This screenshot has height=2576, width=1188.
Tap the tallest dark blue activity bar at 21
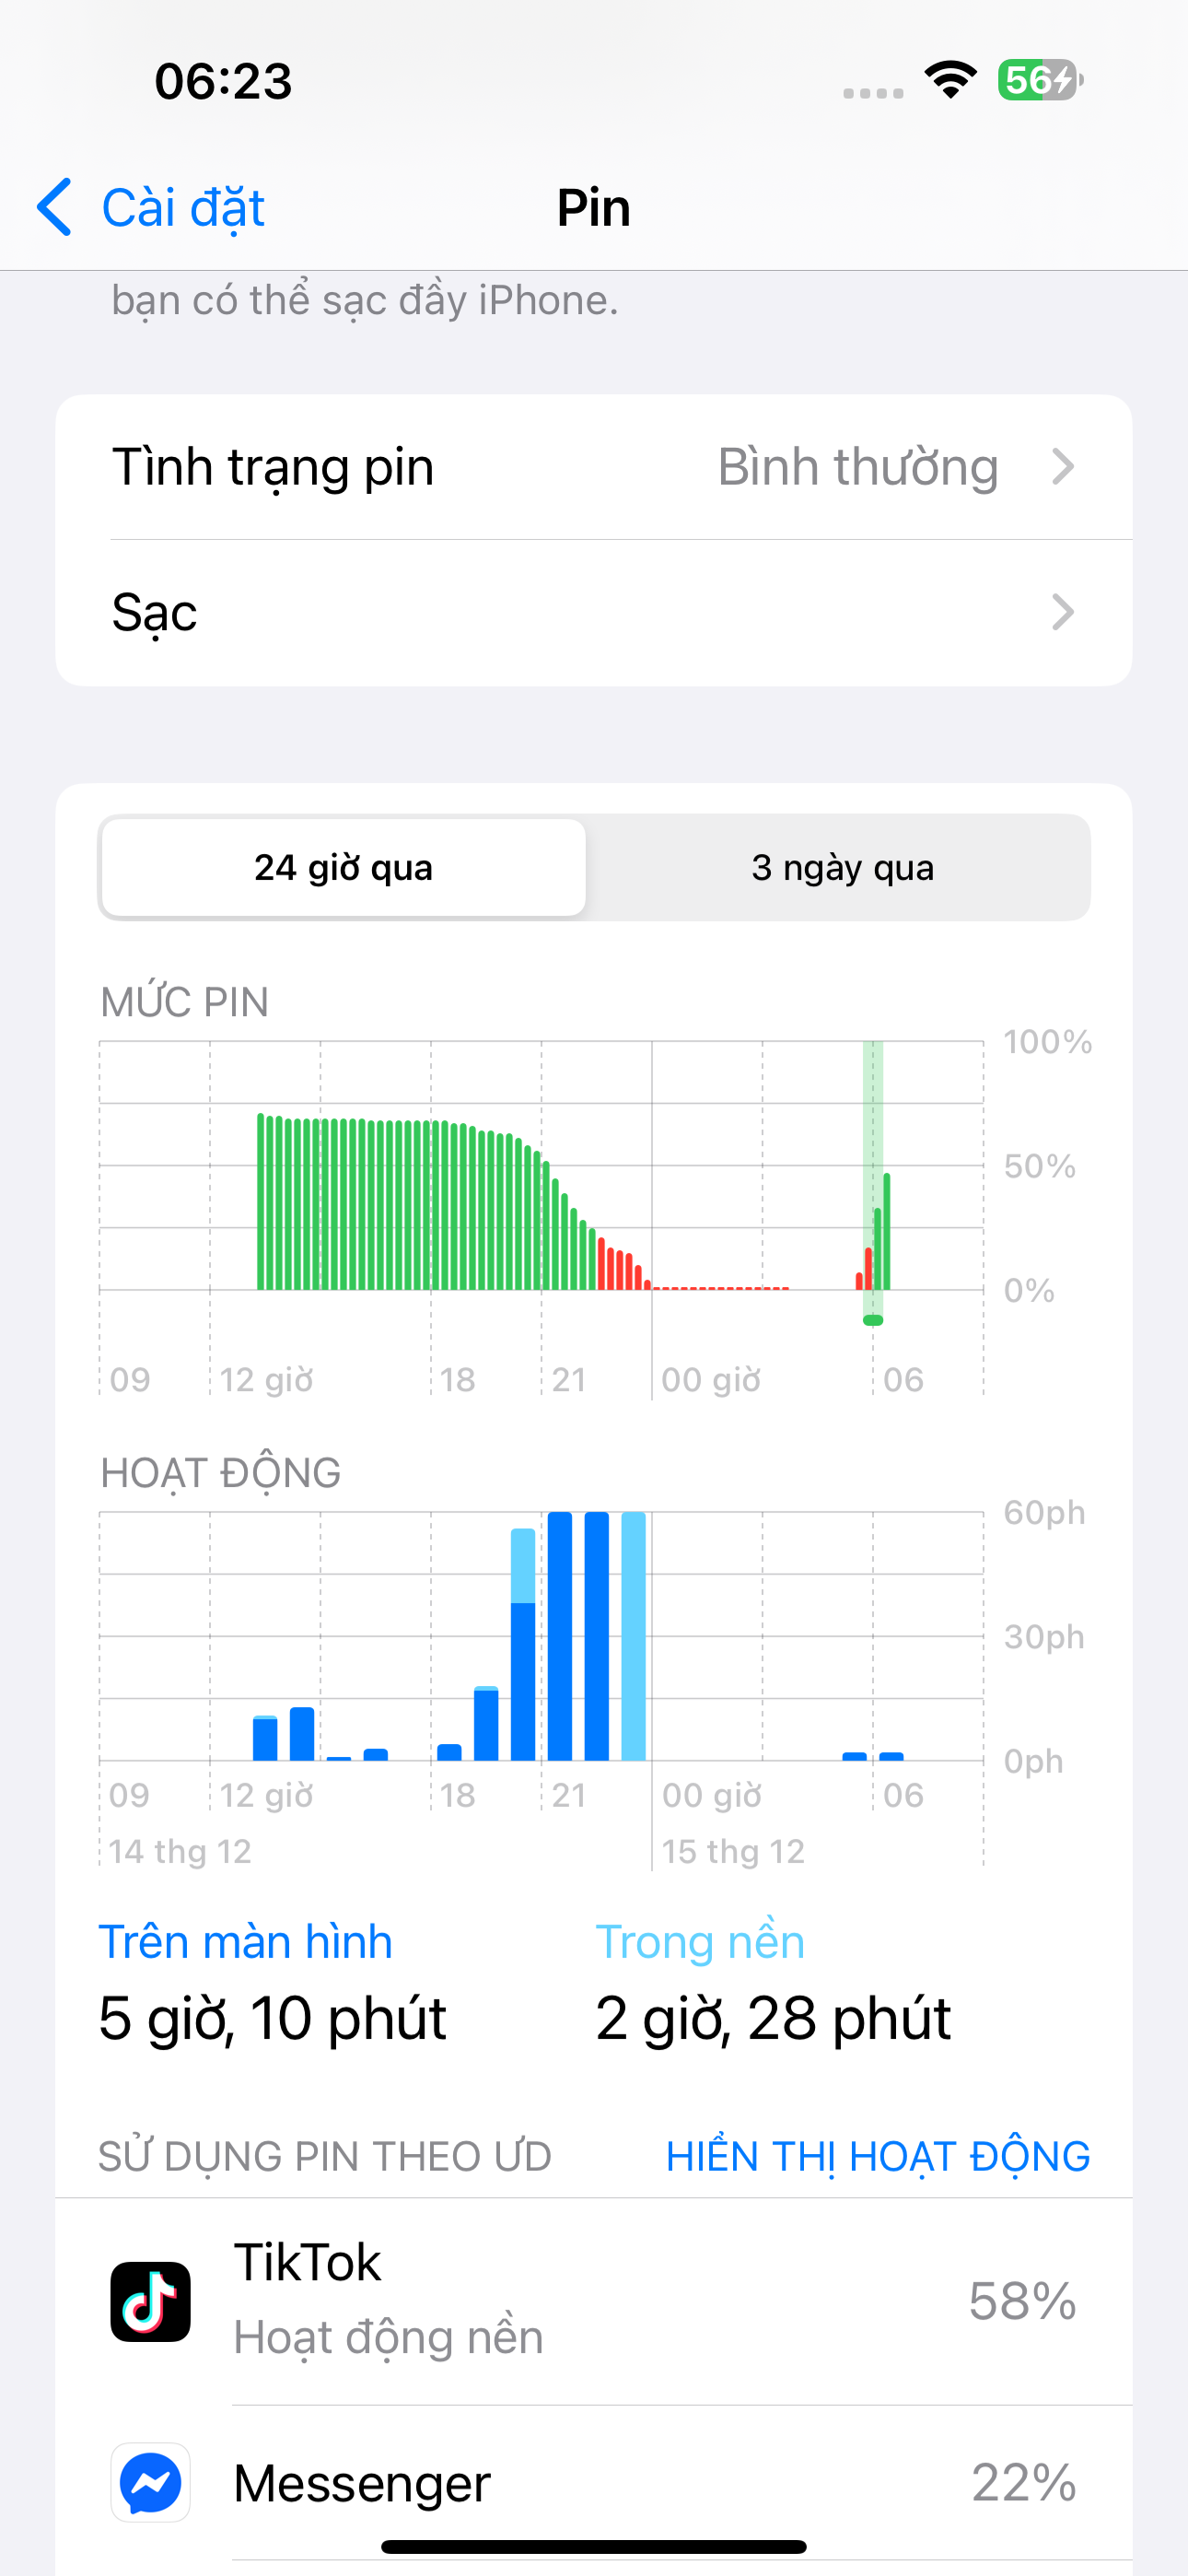pyautogui.click(x=560, y=1636)
